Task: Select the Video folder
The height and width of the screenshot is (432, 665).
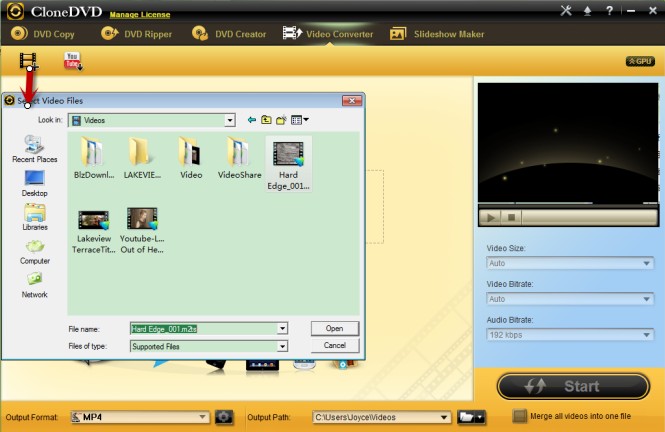Action: pyautogui.click(x=191, y=158)
